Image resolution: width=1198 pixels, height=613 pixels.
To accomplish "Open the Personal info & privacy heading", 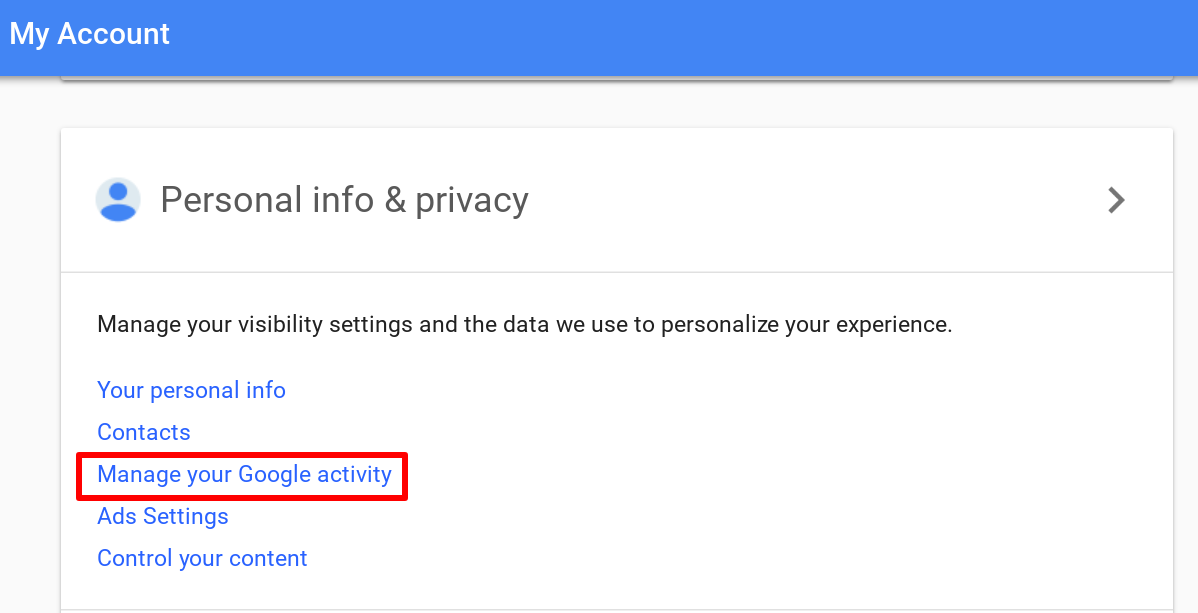I will point(344,200).
